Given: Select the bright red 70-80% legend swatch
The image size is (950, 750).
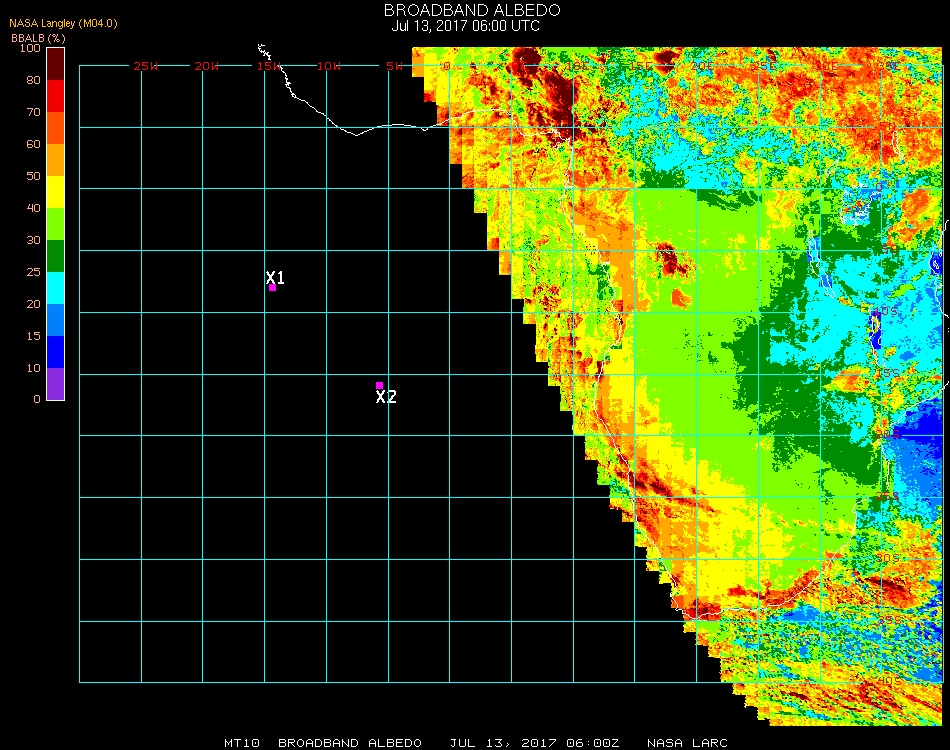Looking at the screenshot, I should pyautogui.click(x=56, y=96).
